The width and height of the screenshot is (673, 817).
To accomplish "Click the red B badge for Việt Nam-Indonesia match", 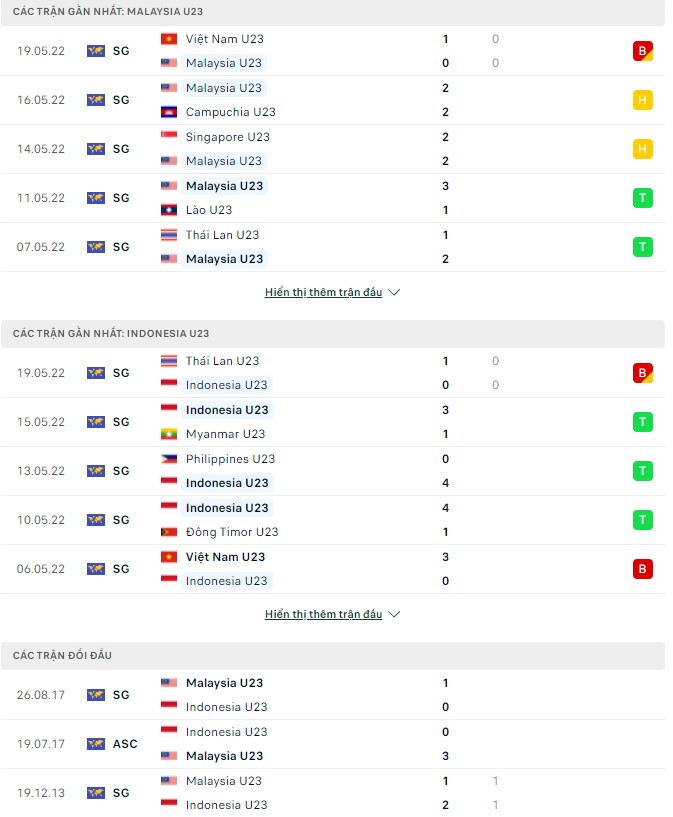I will tap(643, 568).
